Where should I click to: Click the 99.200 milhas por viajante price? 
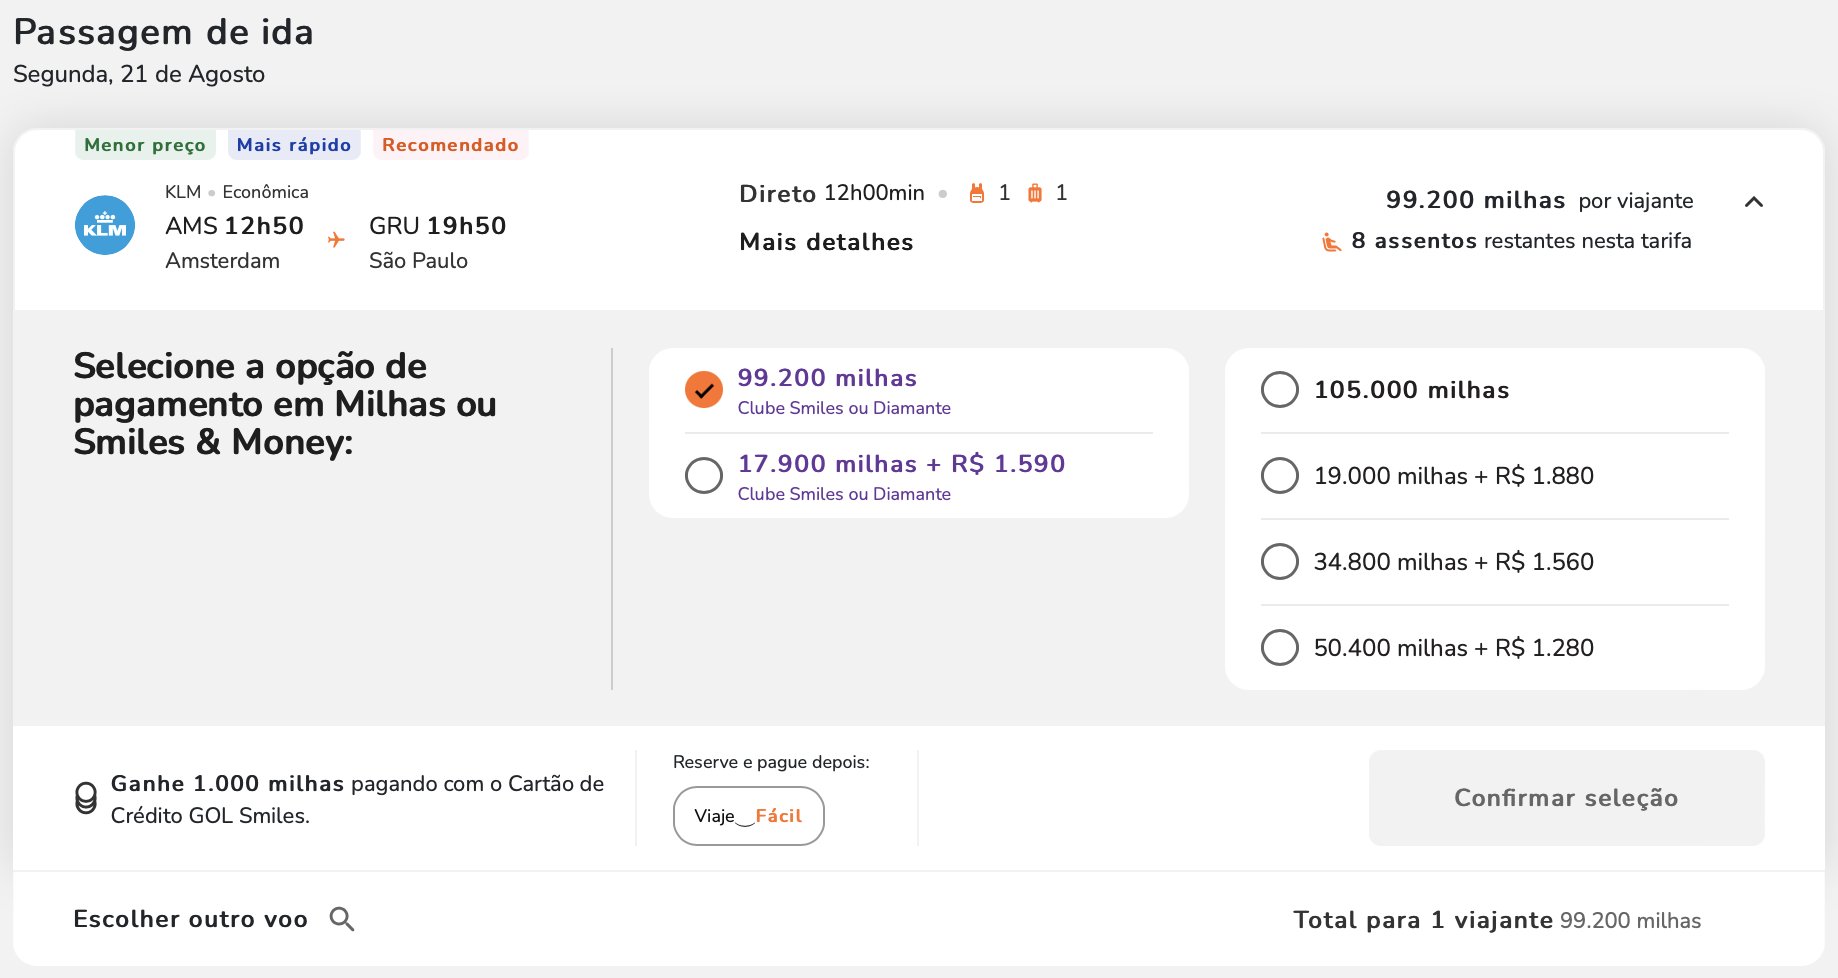[1539, 200]
